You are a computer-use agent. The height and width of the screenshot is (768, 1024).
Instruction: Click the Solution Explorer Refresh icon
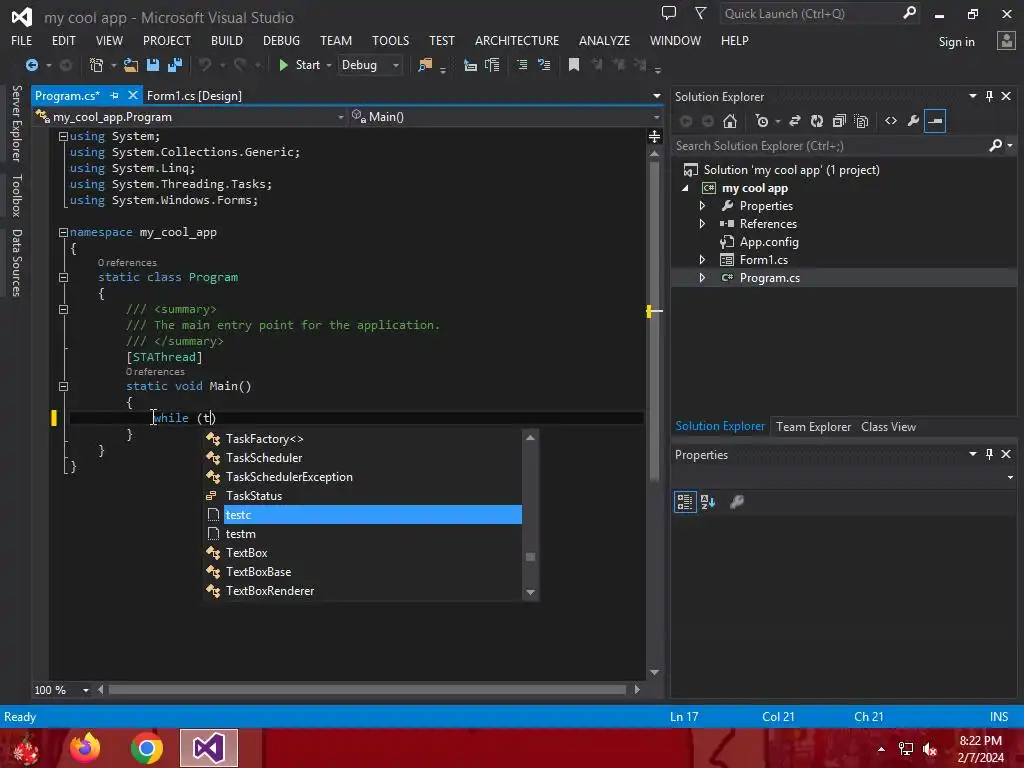(817, 121)
